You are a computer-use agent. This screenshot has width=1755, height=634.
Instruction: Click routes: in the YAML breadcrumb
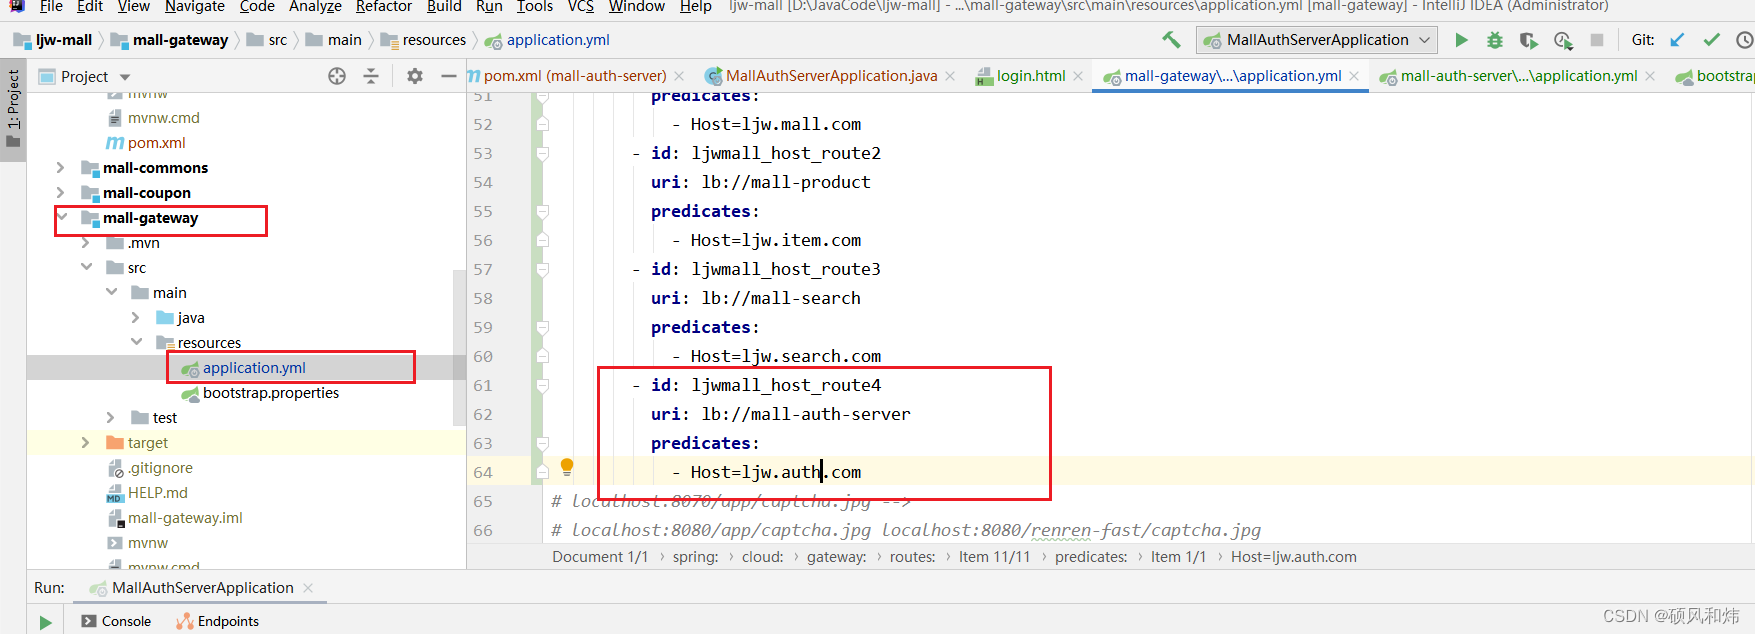click(912, 557)
